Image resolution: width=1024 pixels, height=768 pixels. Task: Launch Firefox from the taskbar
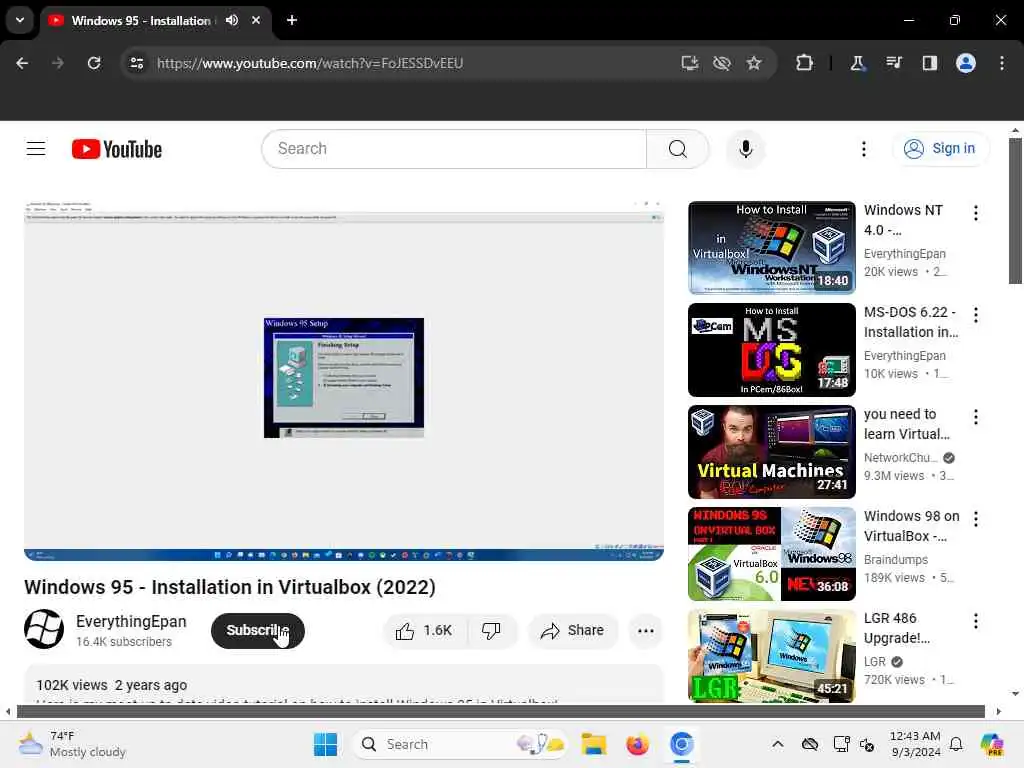click(637, 744)
